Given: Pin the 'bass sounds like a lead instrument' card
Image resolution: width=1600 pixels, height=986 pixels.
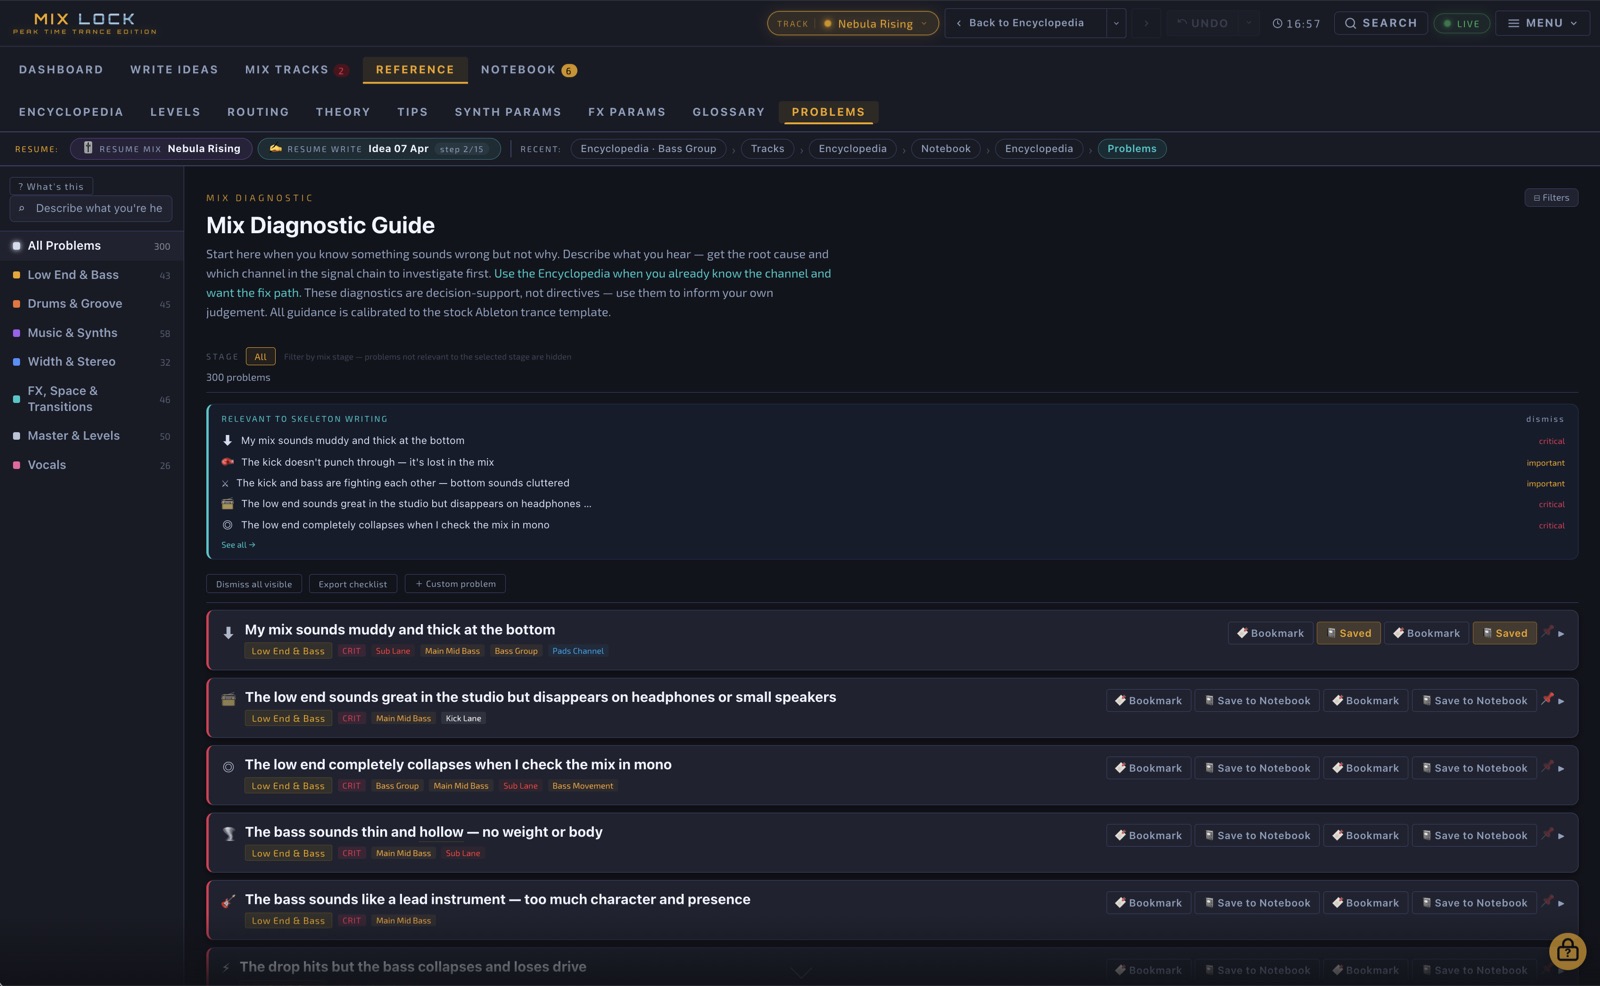Looking at the screenshot, I should (x=1547, y=902).
